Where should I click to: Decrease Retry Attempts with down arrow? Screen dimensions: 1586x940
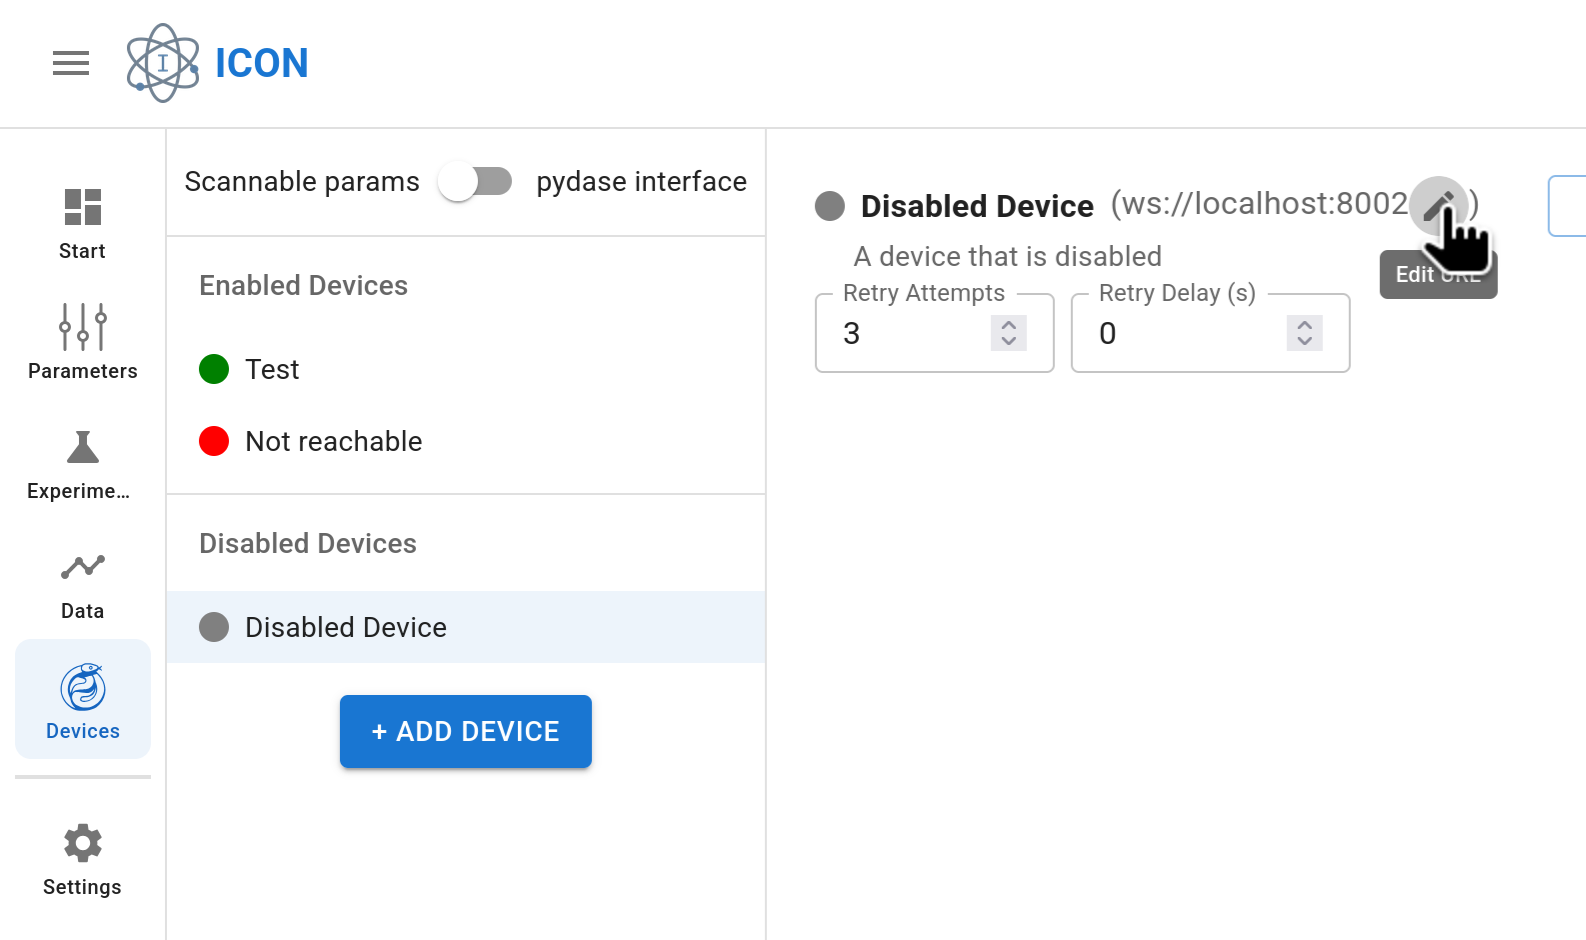click(x=1008, y=342)
